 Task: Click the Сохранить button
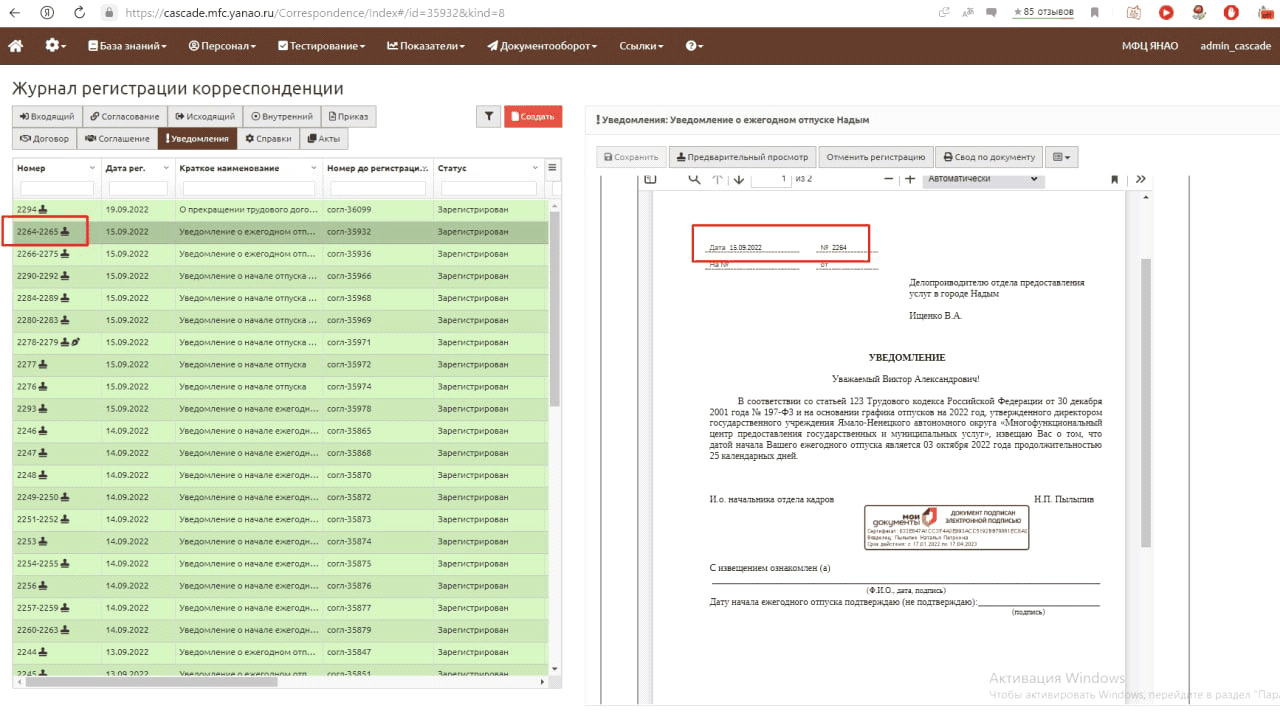pyautogui.click(x=631, y=157)
